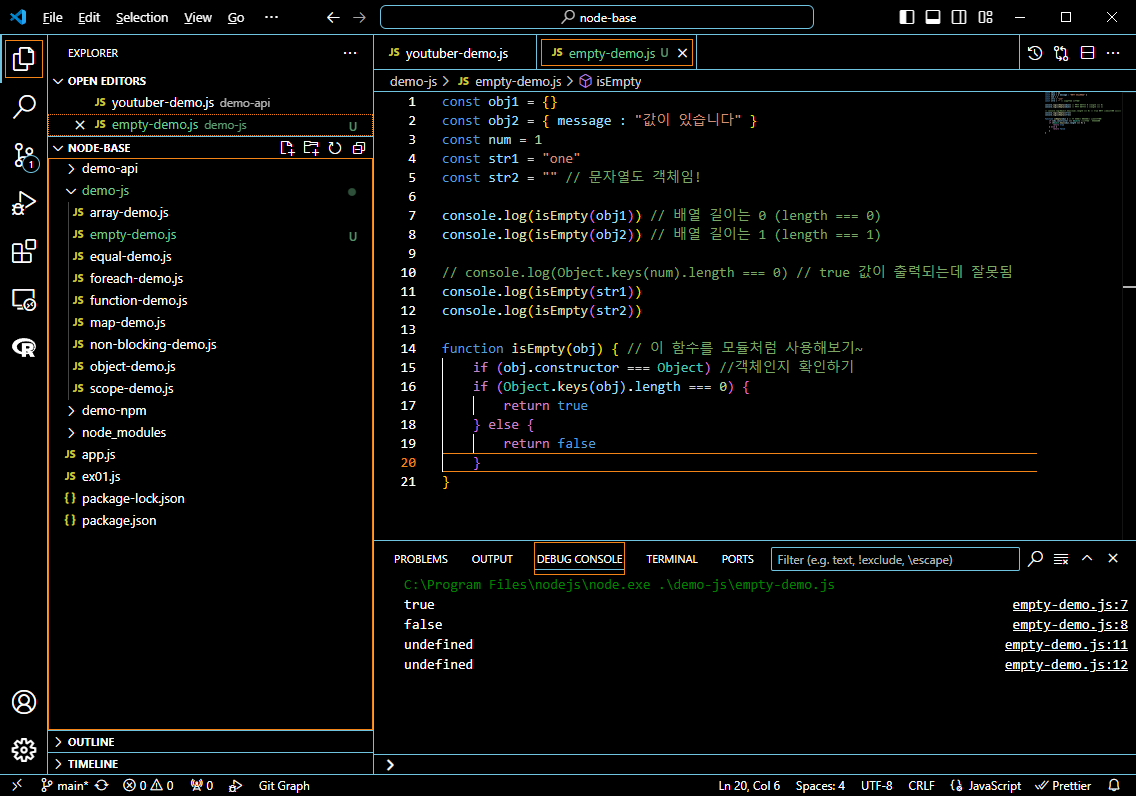The height and width of the screenshot is (796, 1136).
Task: Follow the empty-demo.js:7 source link
Action: point(1070,605)
